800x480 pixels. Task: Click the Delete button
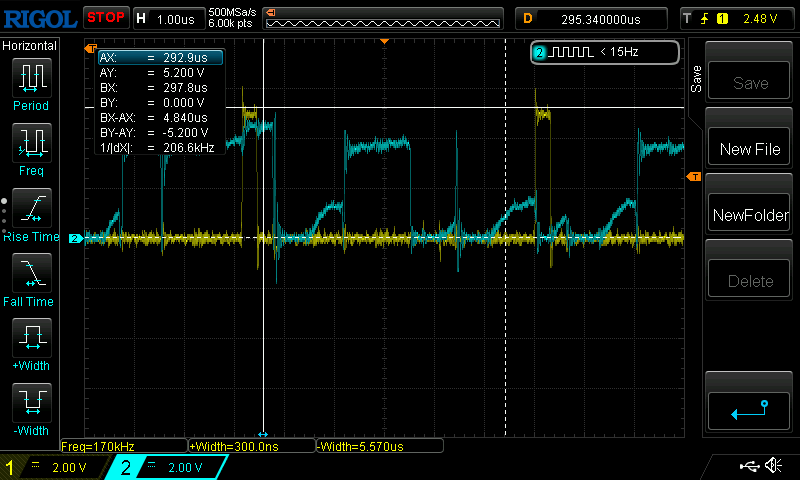point(749,279)
